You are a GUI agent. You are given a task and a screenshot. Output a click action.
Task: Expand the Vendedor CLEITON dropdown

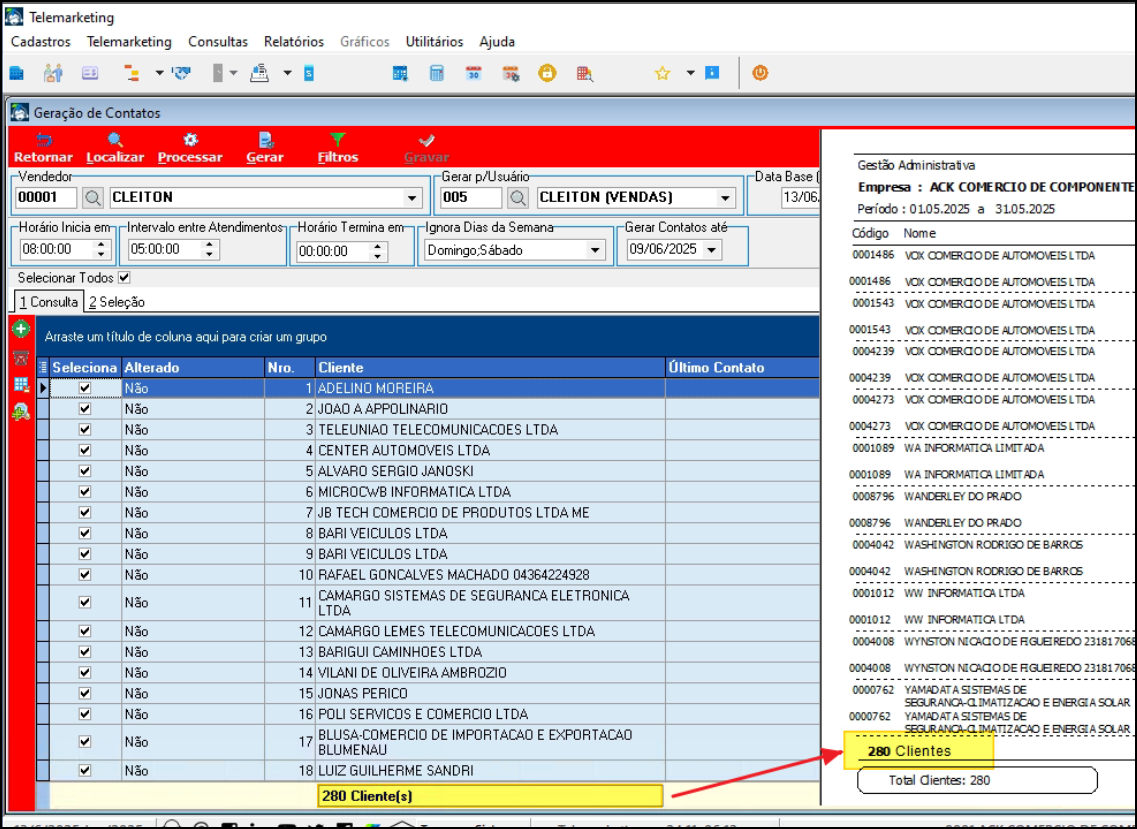point(412,198)
